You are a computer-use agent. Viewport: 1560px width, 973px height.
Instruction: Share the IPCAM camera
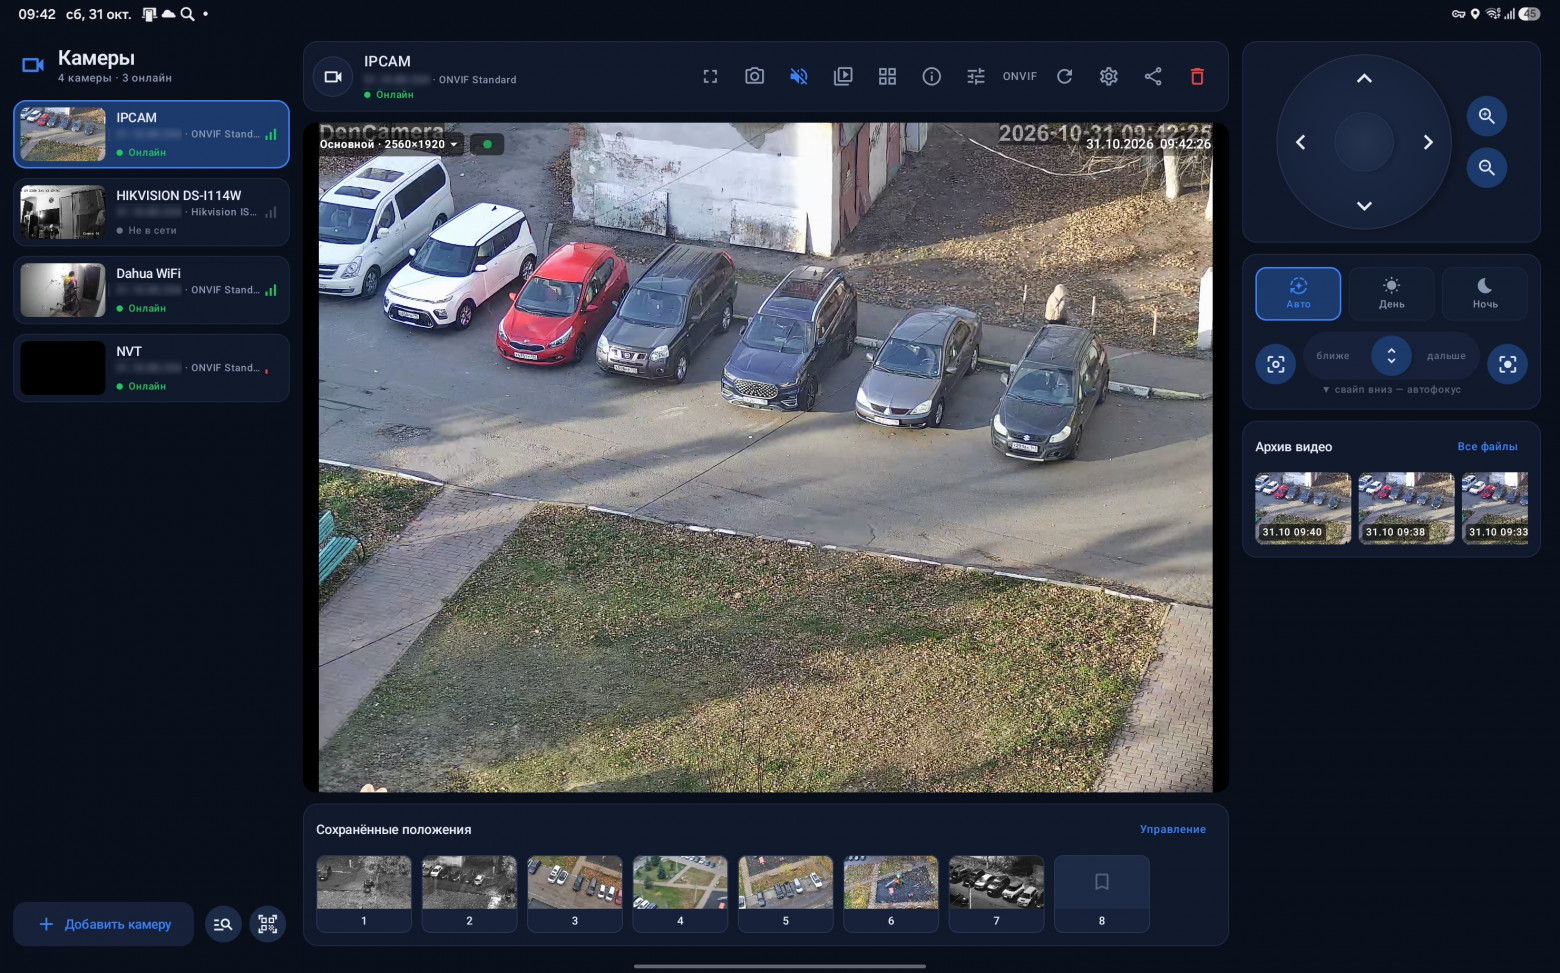click(x=1153, y=76)
